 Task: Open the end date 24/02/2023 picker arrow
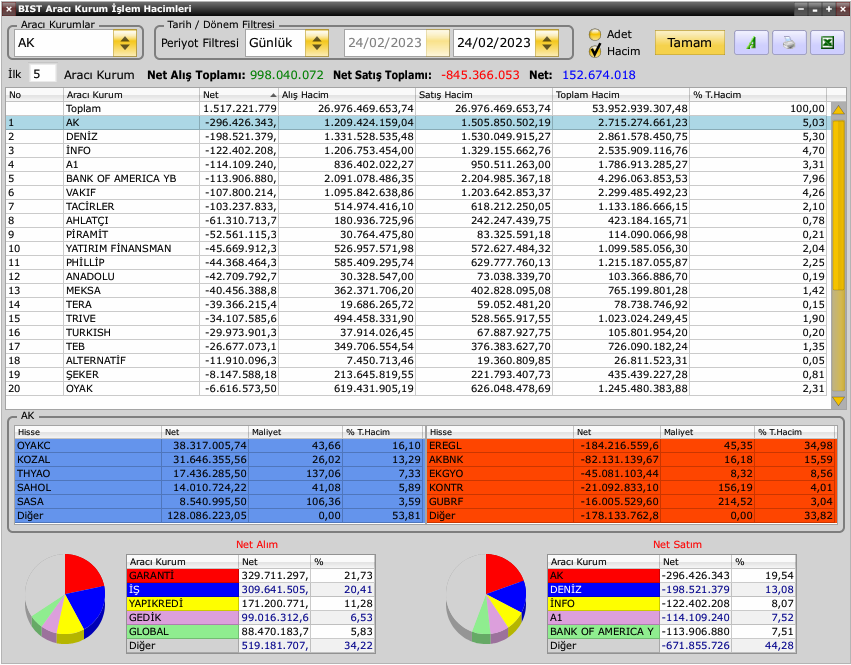pos(547,43)
